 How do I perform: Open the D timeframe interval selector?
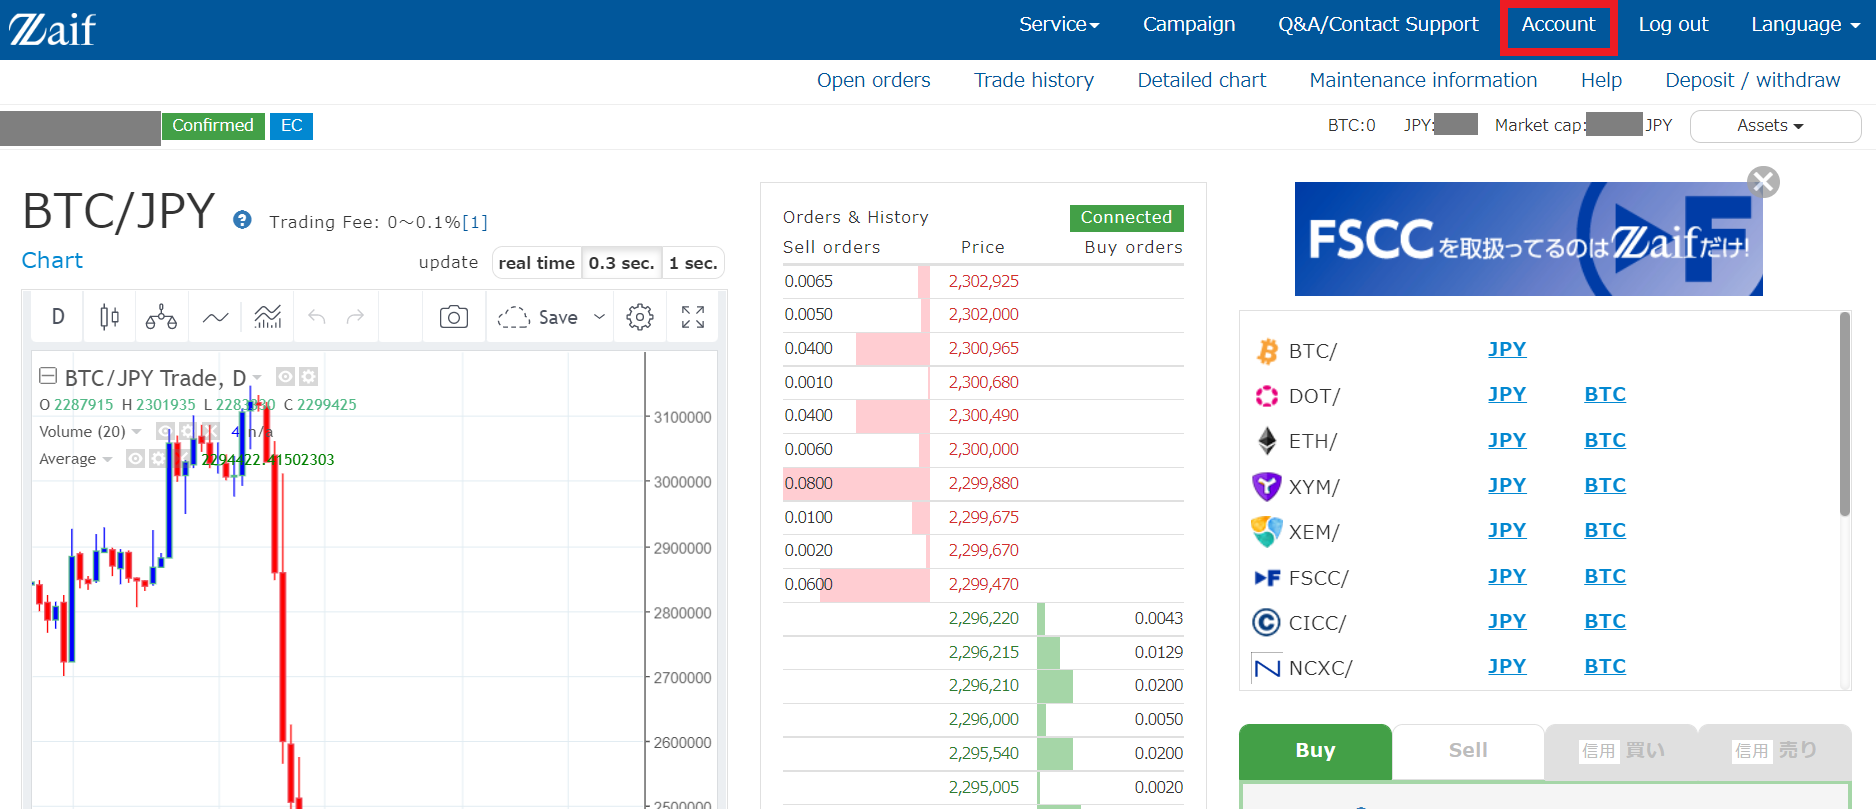click(x=58, y=317)
